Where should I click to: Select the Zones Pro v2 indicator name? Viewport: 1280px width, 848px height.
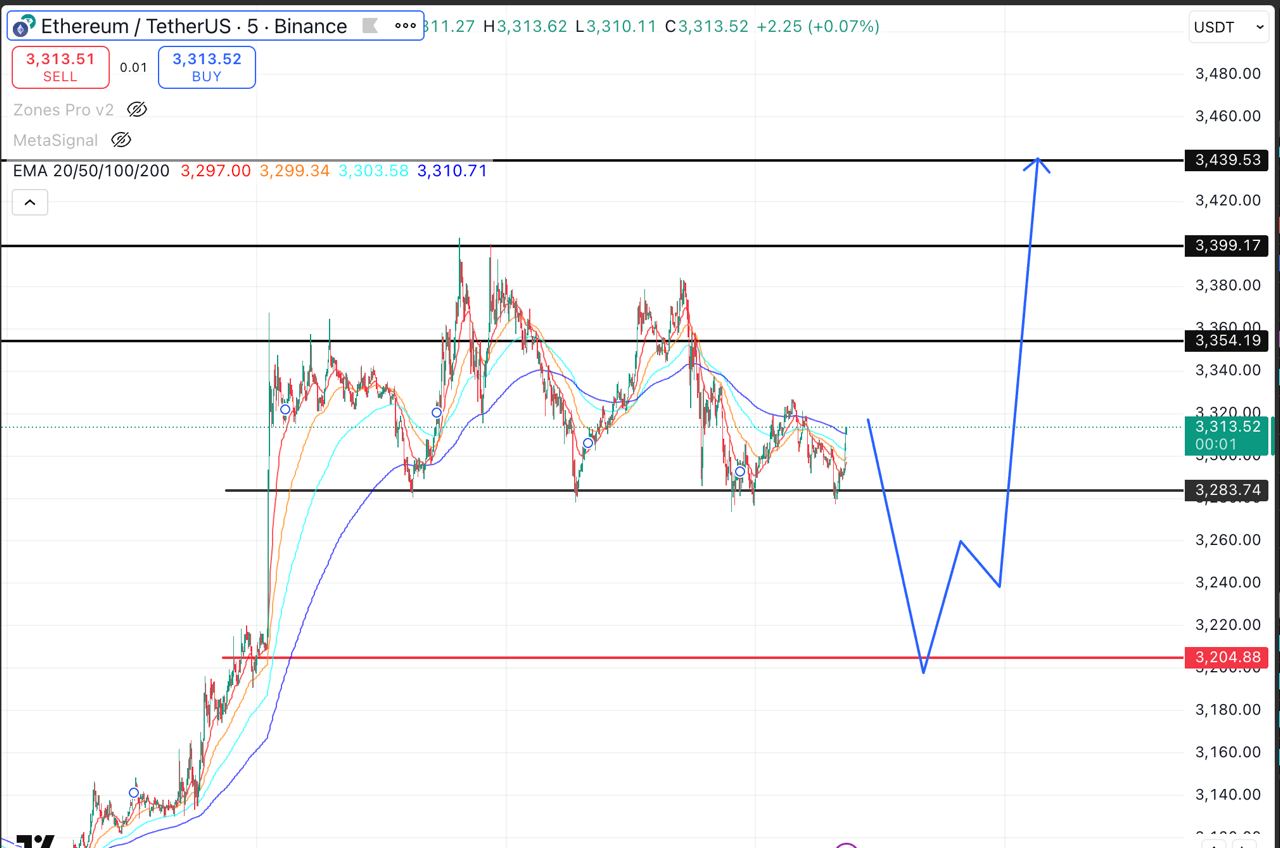(64, 110)
